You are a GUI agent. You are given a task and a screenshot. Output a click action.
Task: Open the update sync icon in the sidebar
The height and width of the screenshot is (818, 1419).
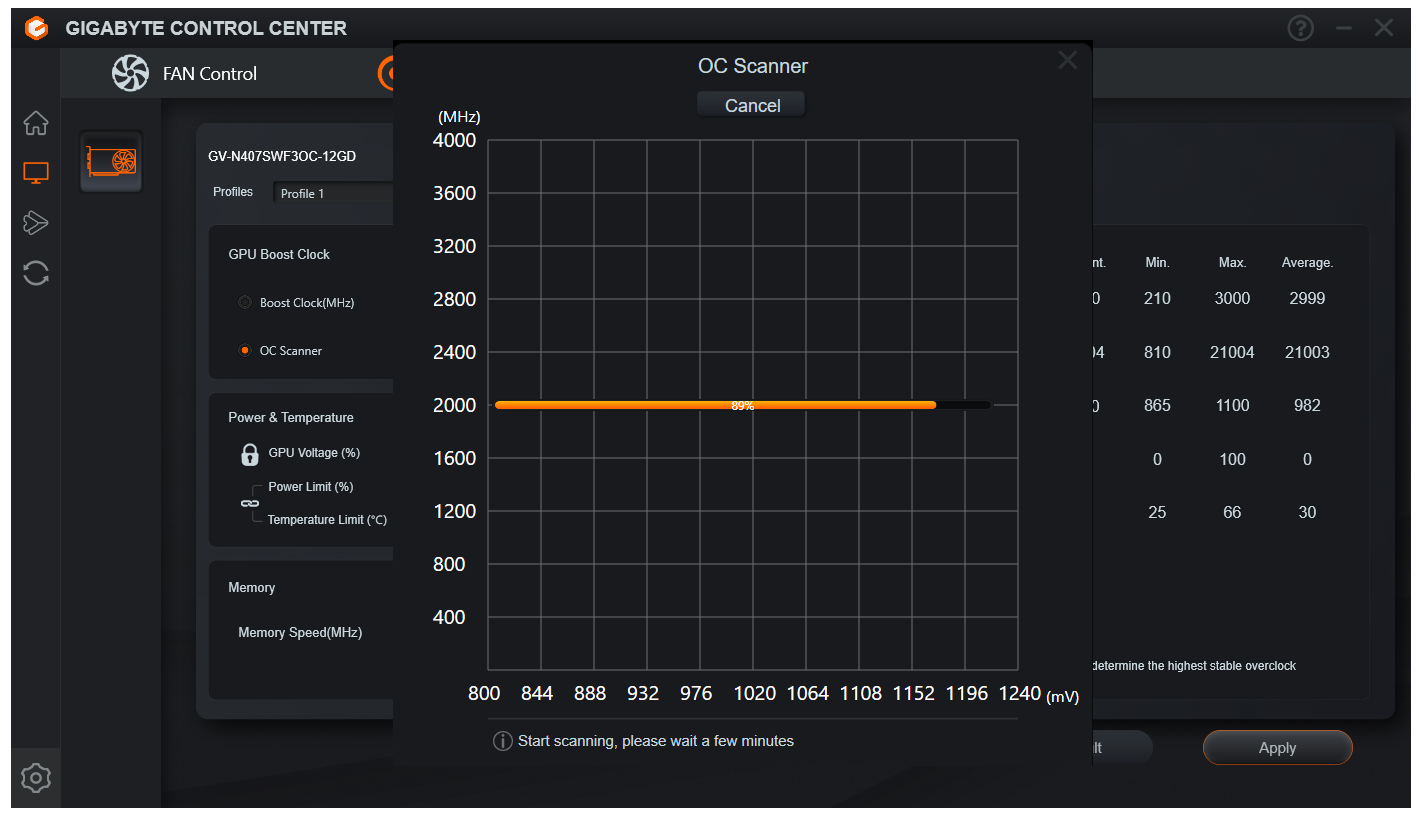pos(36,273)
